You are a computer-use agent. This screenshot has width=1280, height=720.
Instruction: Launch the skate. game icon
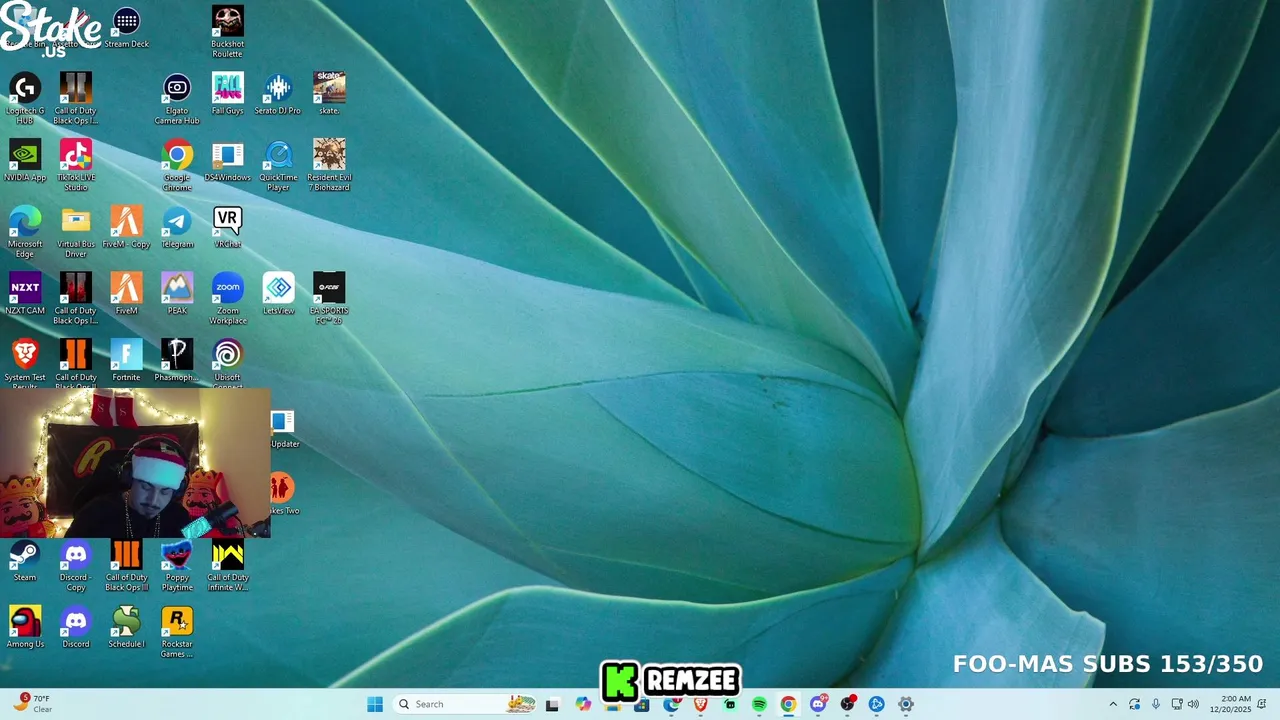(329, 94)
